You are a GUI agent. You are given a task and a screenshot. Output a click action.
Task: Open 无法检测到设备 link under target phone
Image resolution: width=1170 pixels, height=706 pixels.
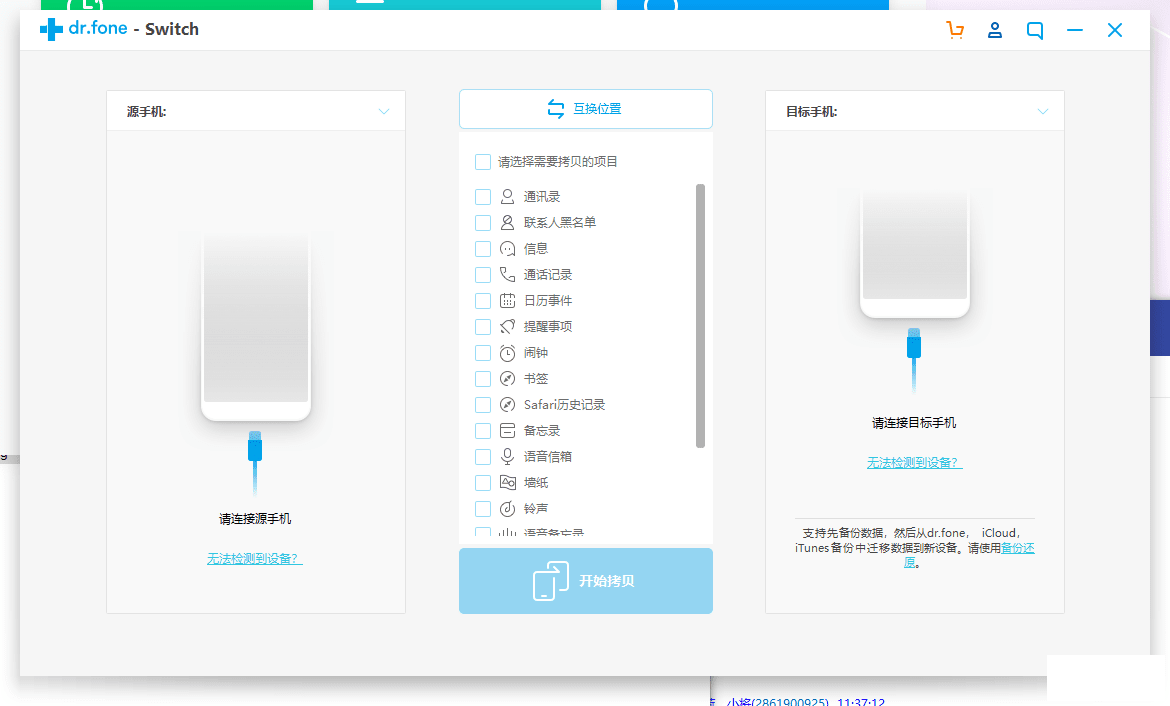tap(914, 463)
